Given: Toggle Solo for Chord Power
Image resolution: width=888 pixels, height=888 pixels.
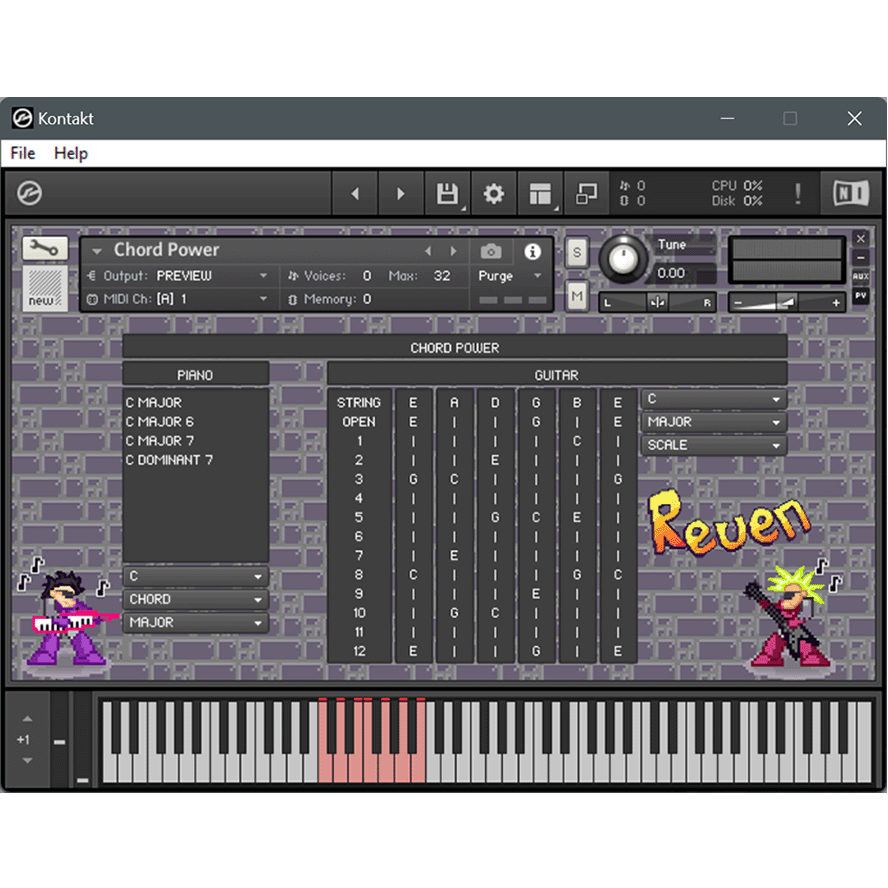Looking at the screenshot, I should click(577, 252).
